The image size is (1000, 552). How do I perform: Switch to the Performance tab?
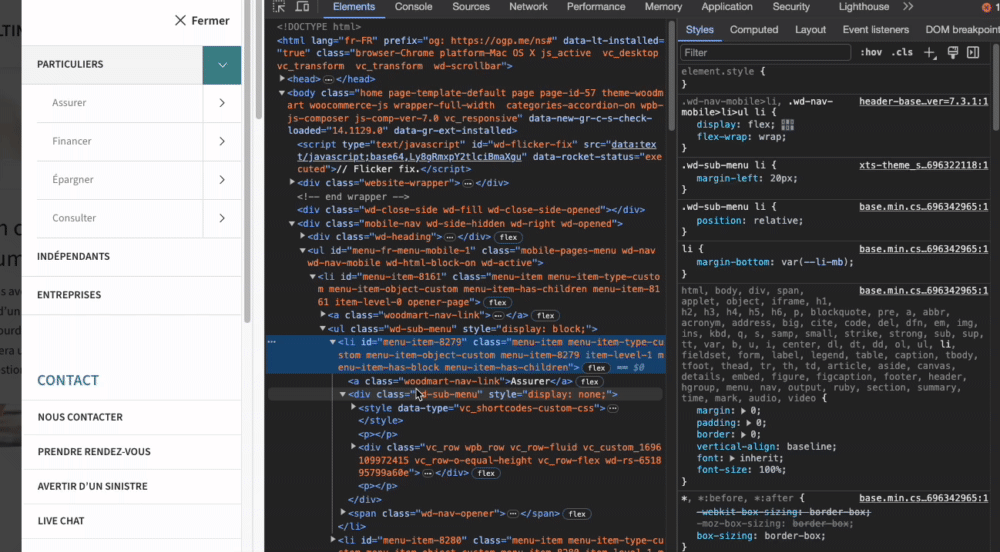tap(596, 7)
